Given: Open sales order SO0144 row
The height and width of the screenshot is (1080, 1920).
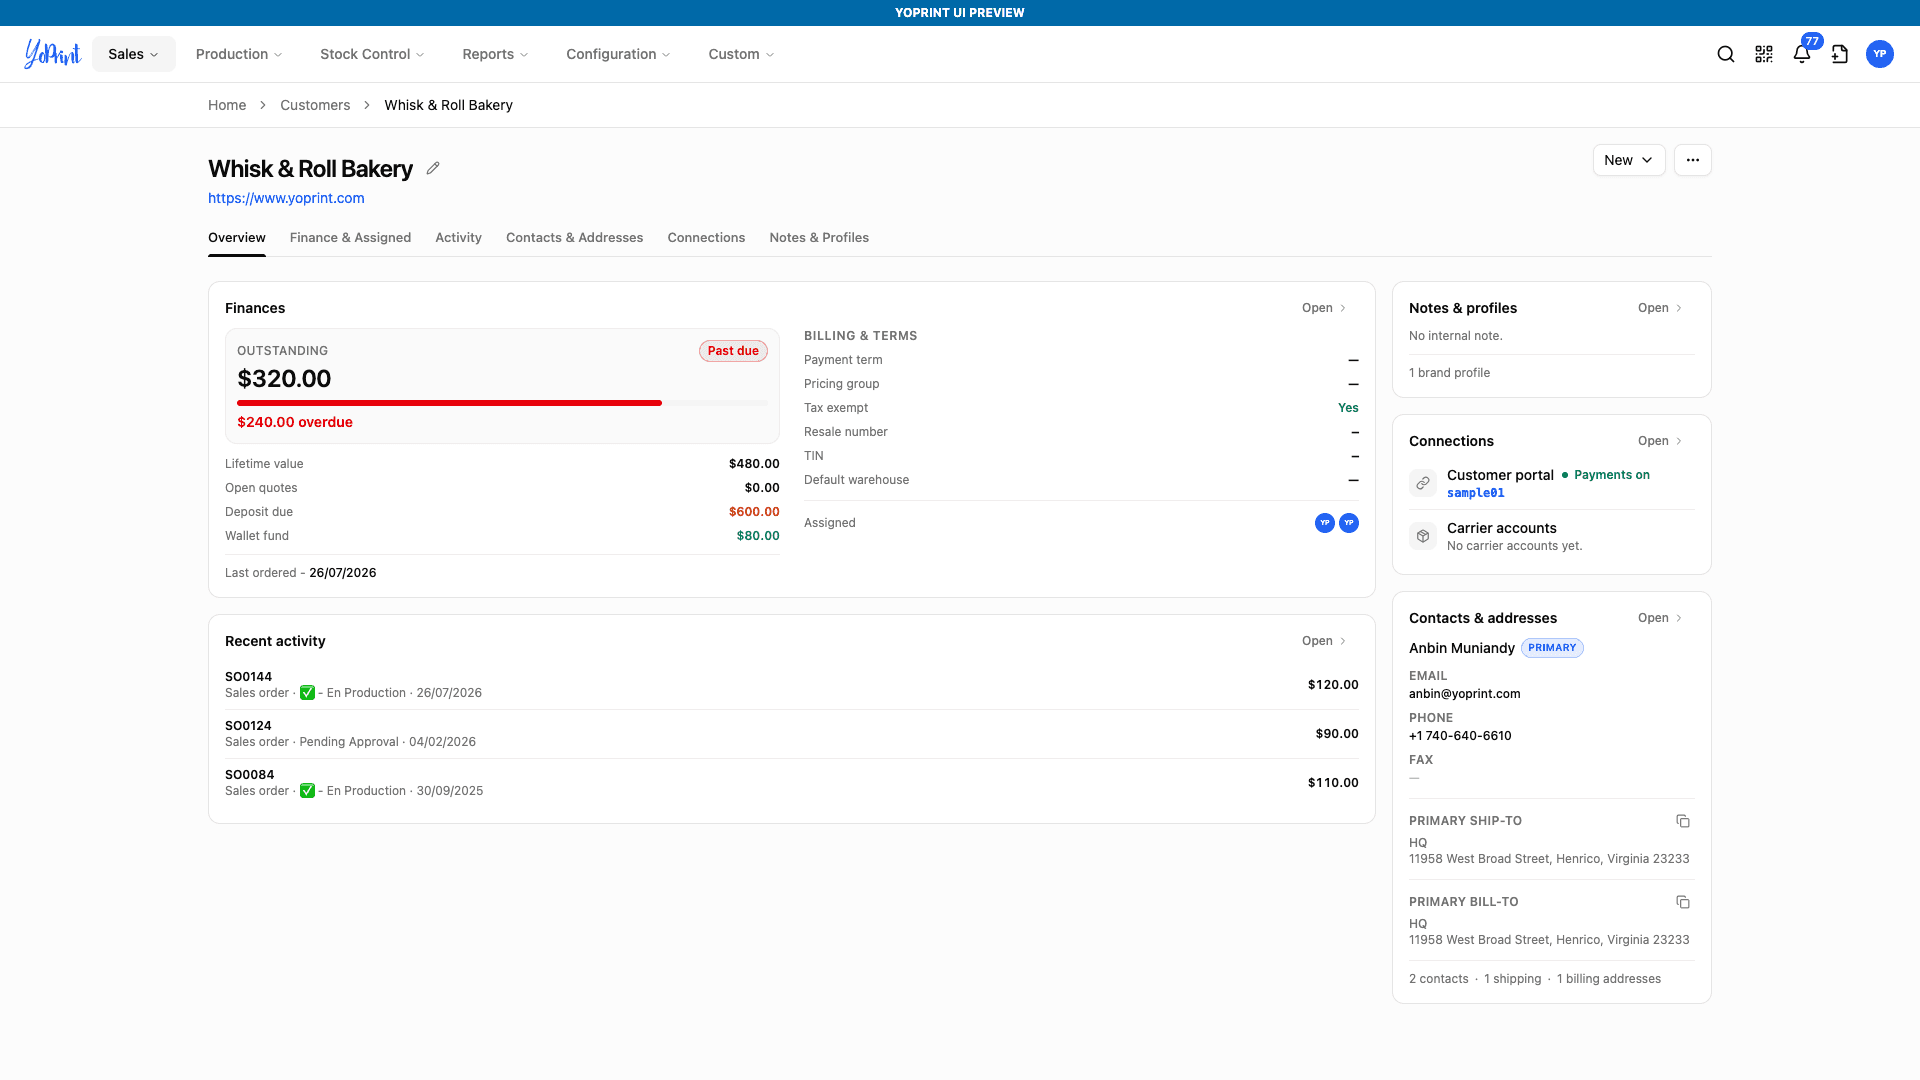Looking at the screenshot, I should pyautogui.click(x=791, y=685).
